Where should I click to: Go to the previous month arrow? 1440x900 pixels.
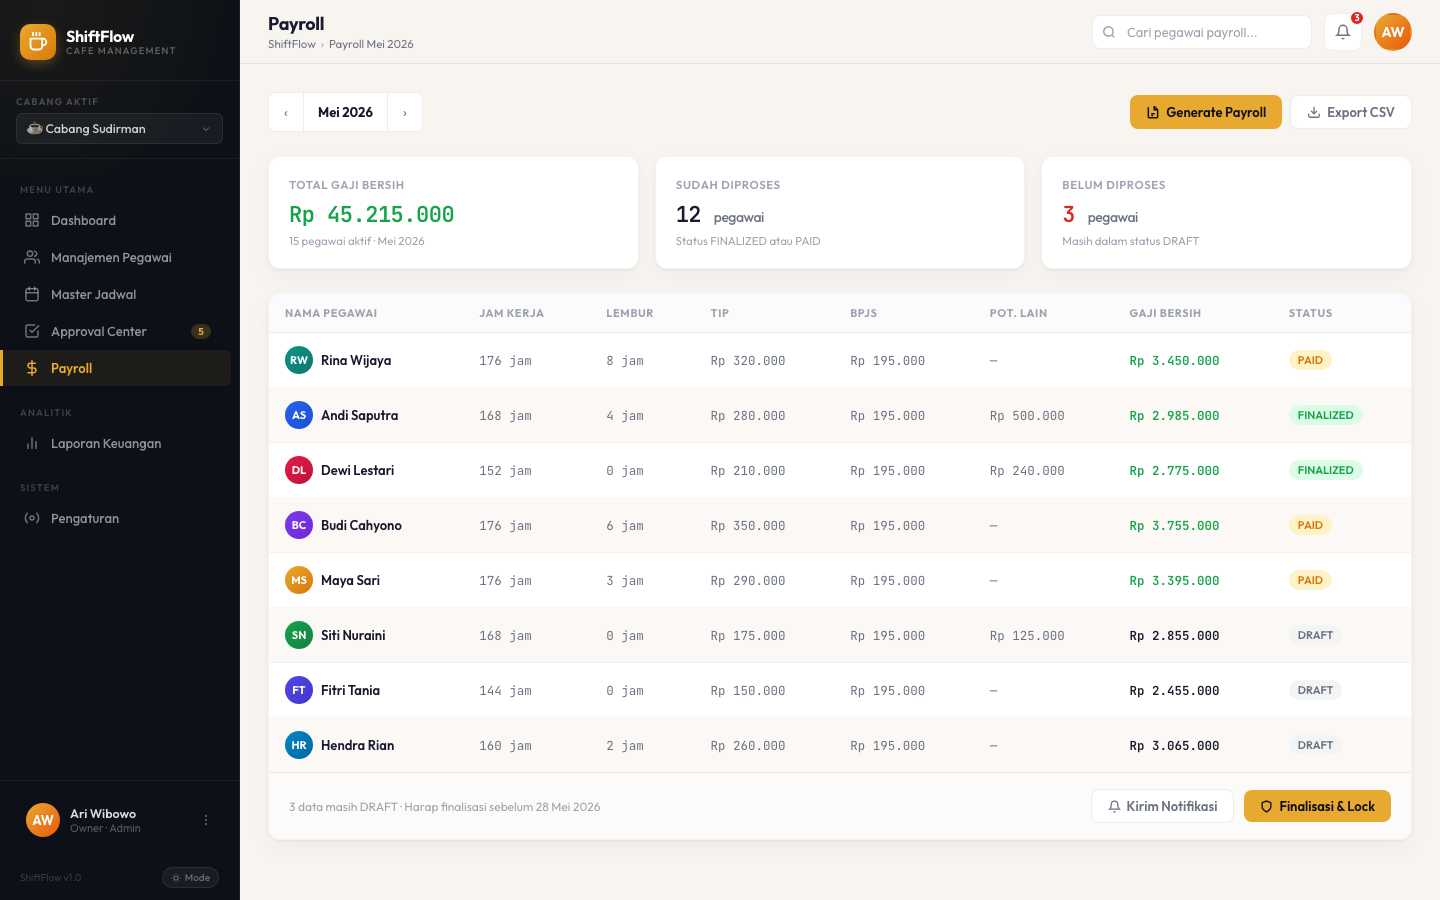(x=286, y=112)
